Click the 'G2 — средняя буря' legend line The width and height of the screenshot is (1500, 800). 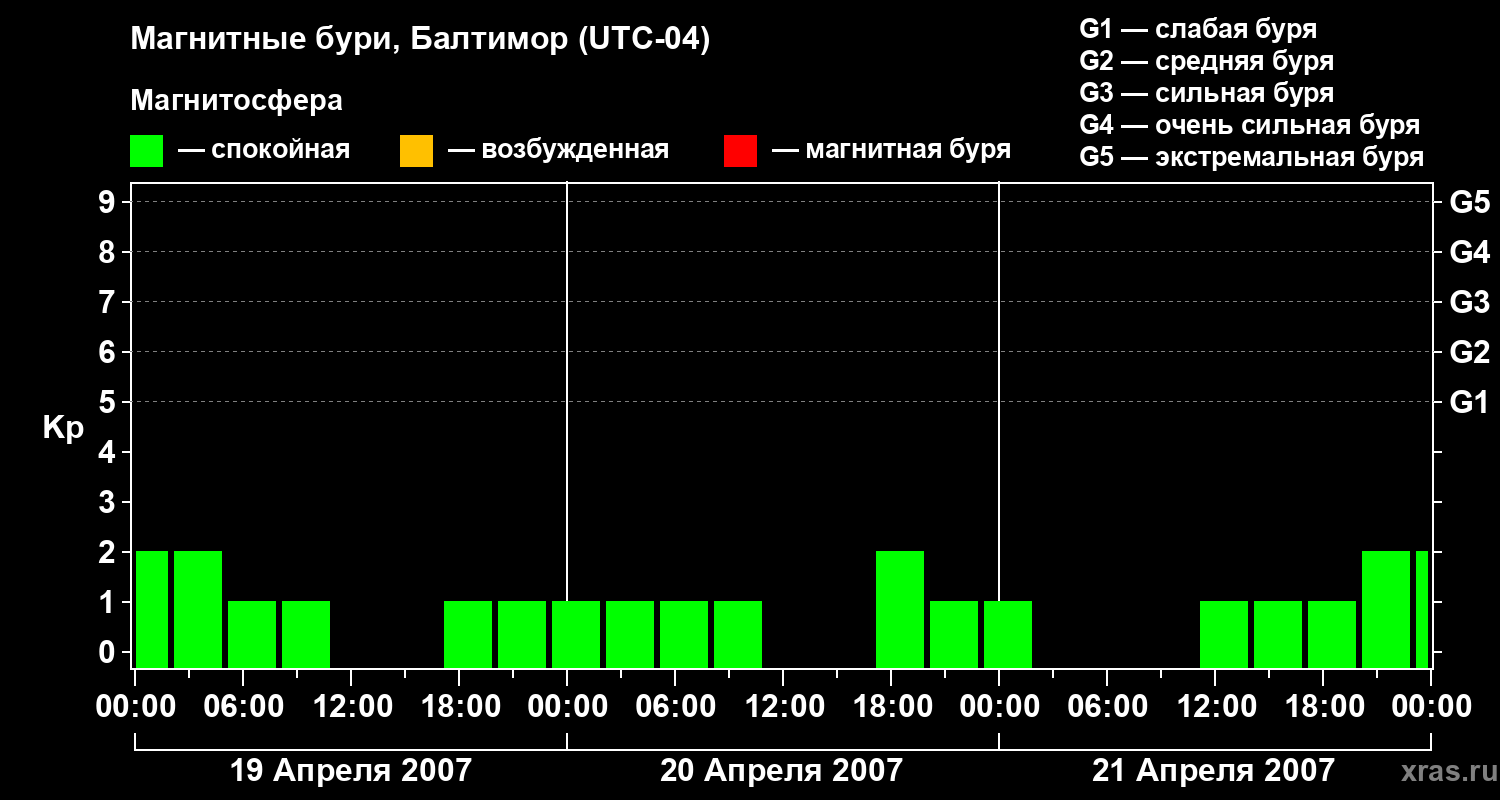point(1206,61)
